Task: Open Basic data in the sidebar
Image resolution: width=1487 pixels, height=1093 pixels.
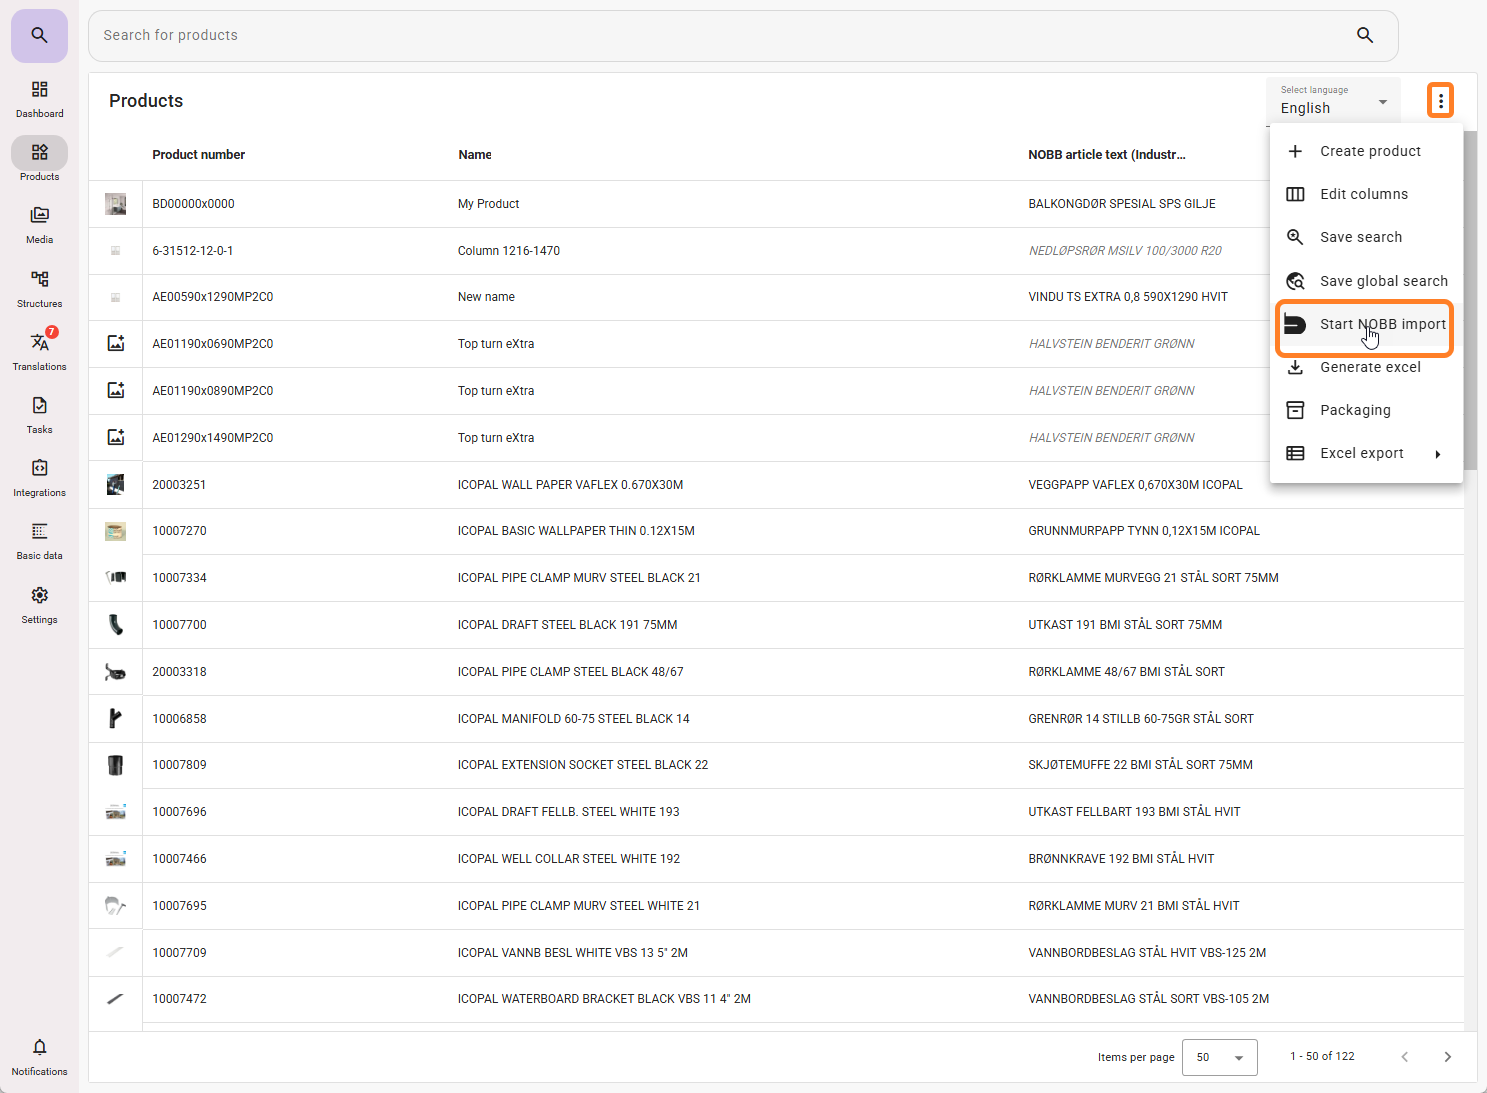Action: tap(39, 541)
